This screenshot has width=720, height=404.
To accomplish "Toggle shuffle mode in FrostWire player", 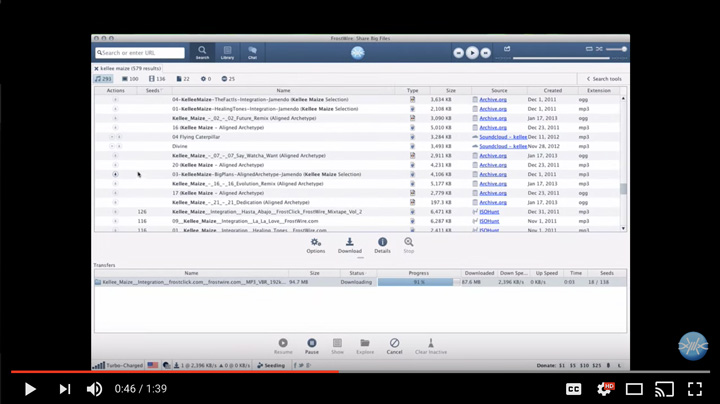I will coord(599,49).
